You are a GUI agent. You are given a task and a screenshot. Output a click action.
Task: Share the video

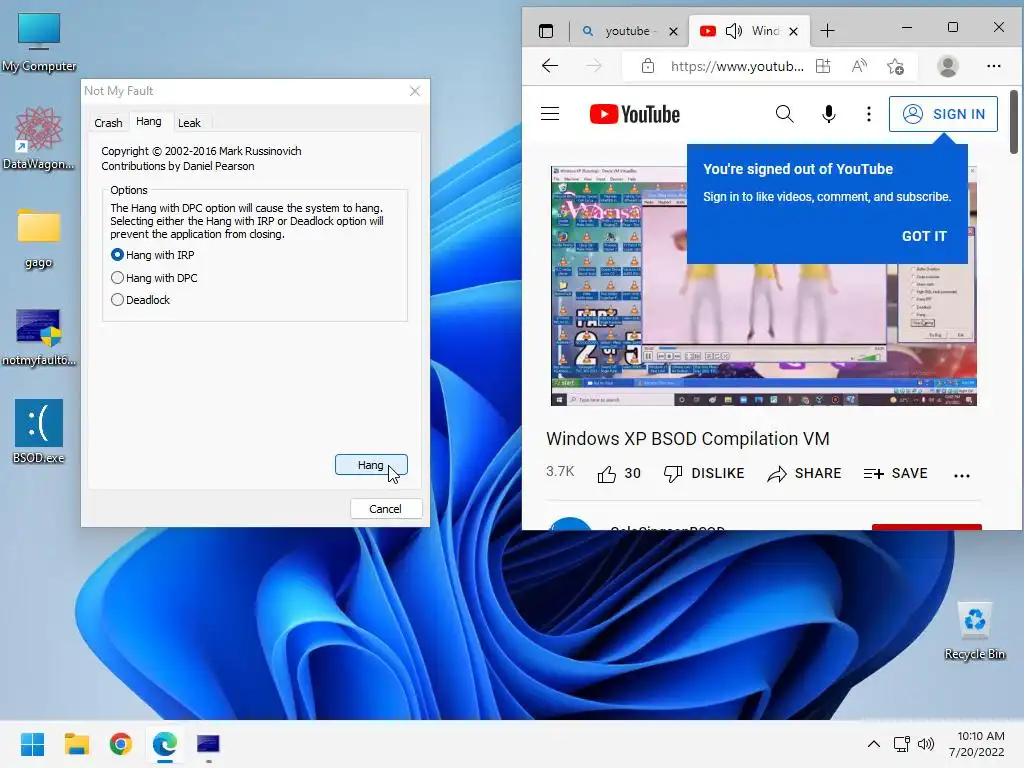804,473
